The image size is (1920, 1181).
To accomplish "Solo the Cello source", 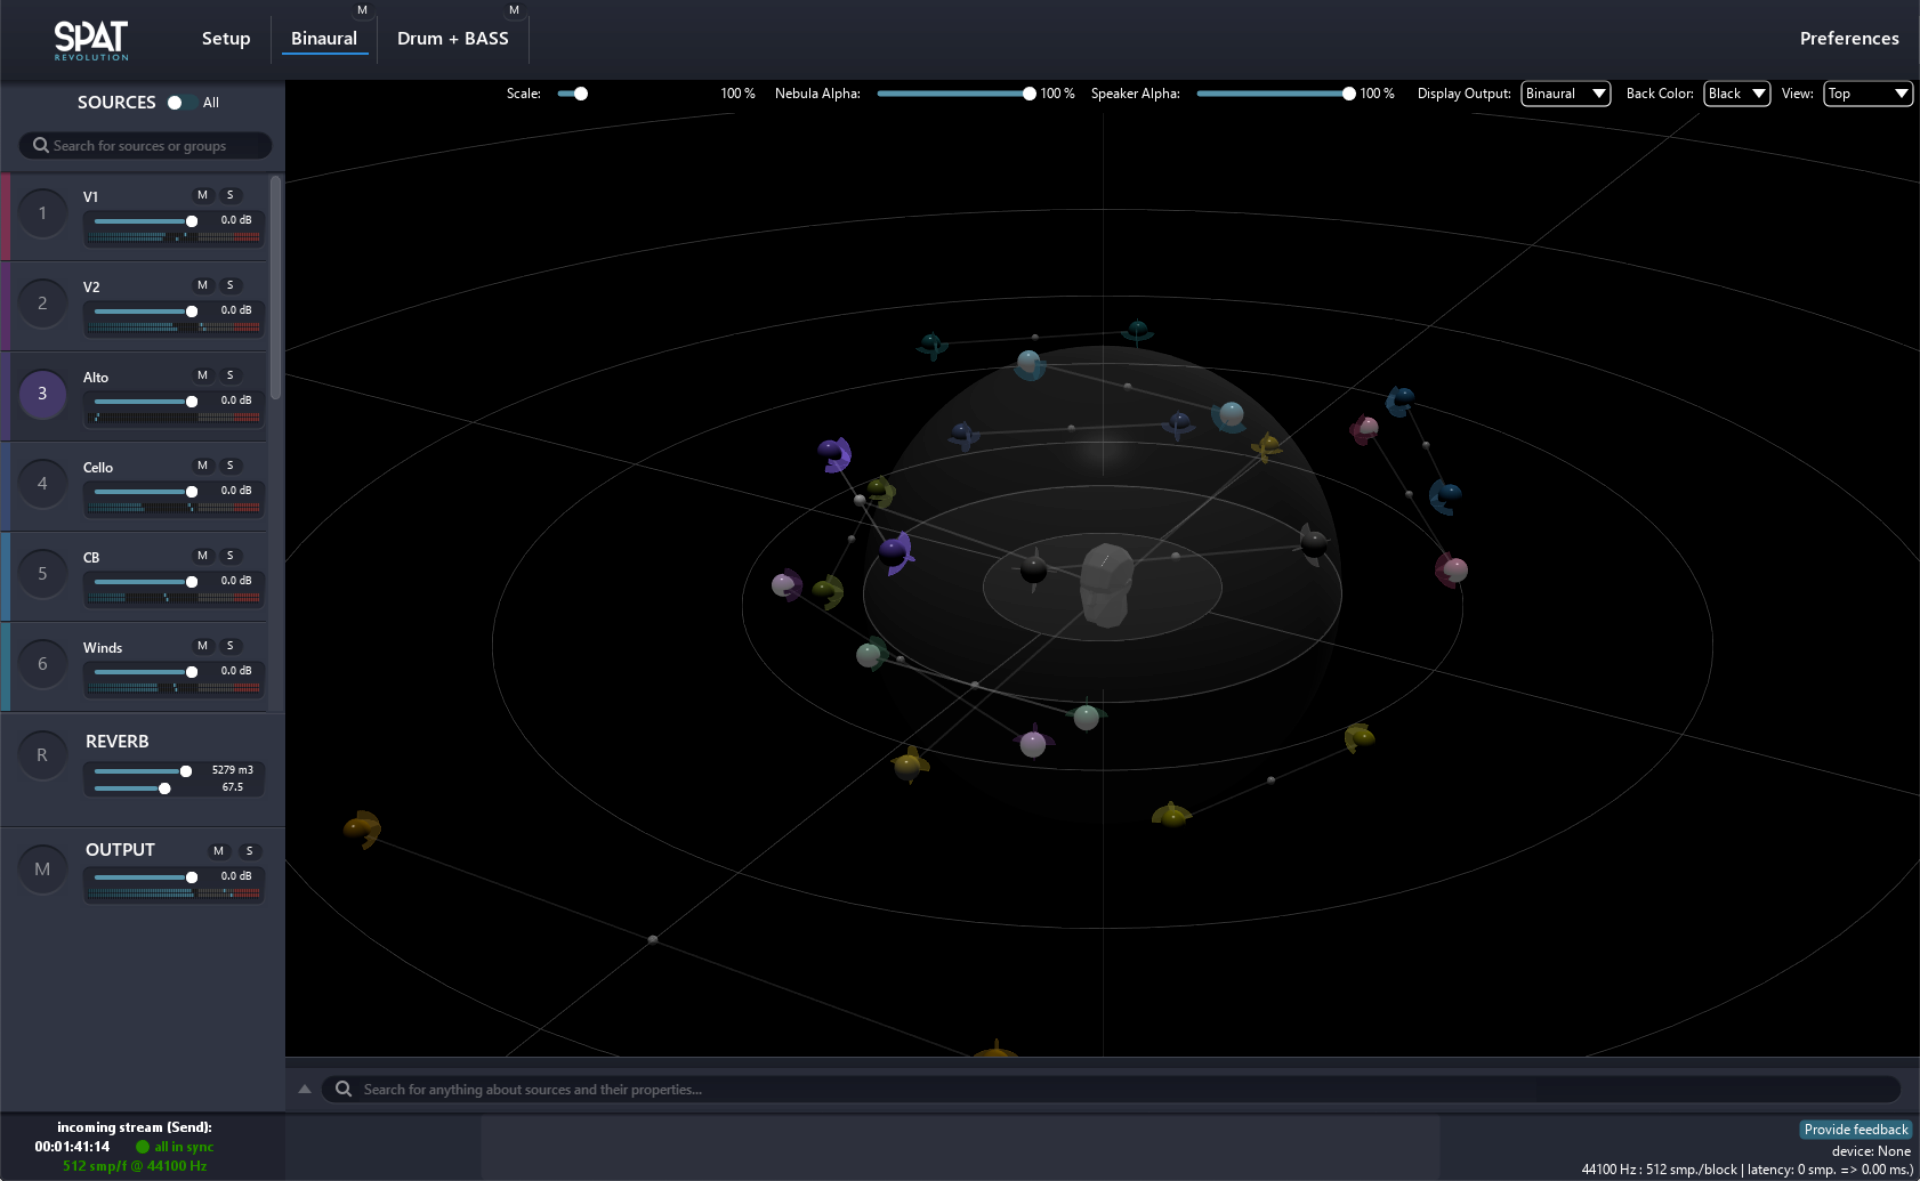I will pyautogui.click(x=231, y=465).
